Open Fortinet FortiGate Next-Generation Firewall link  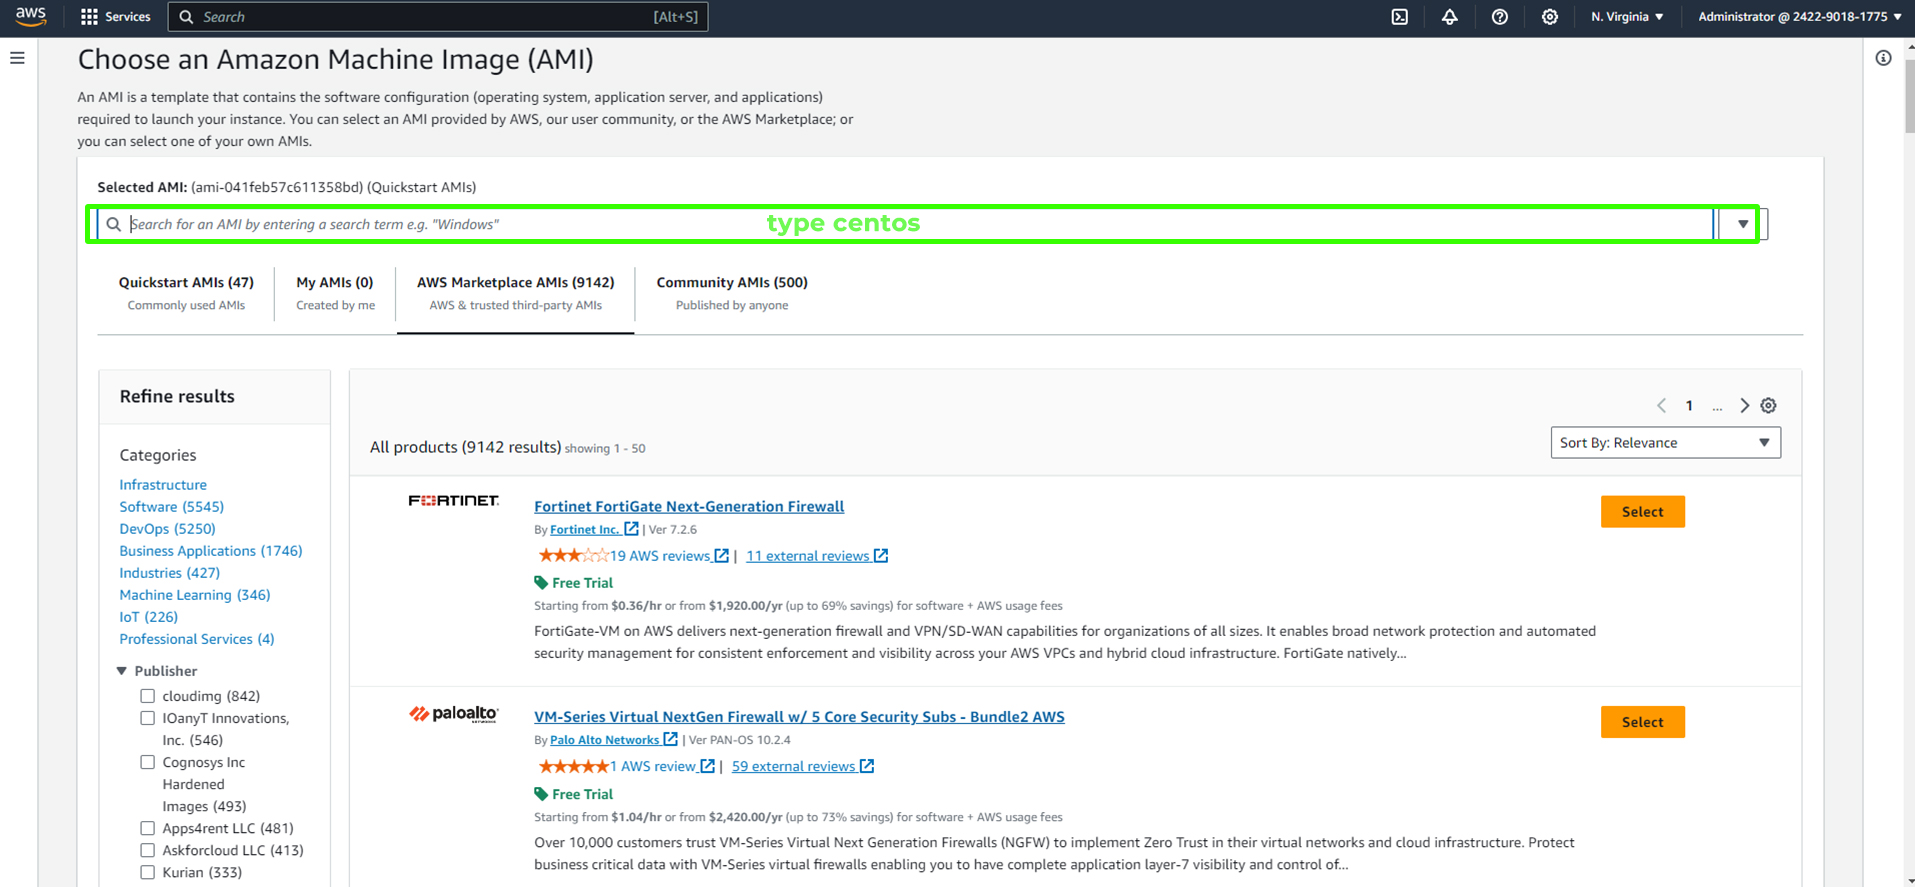(689, 506)
